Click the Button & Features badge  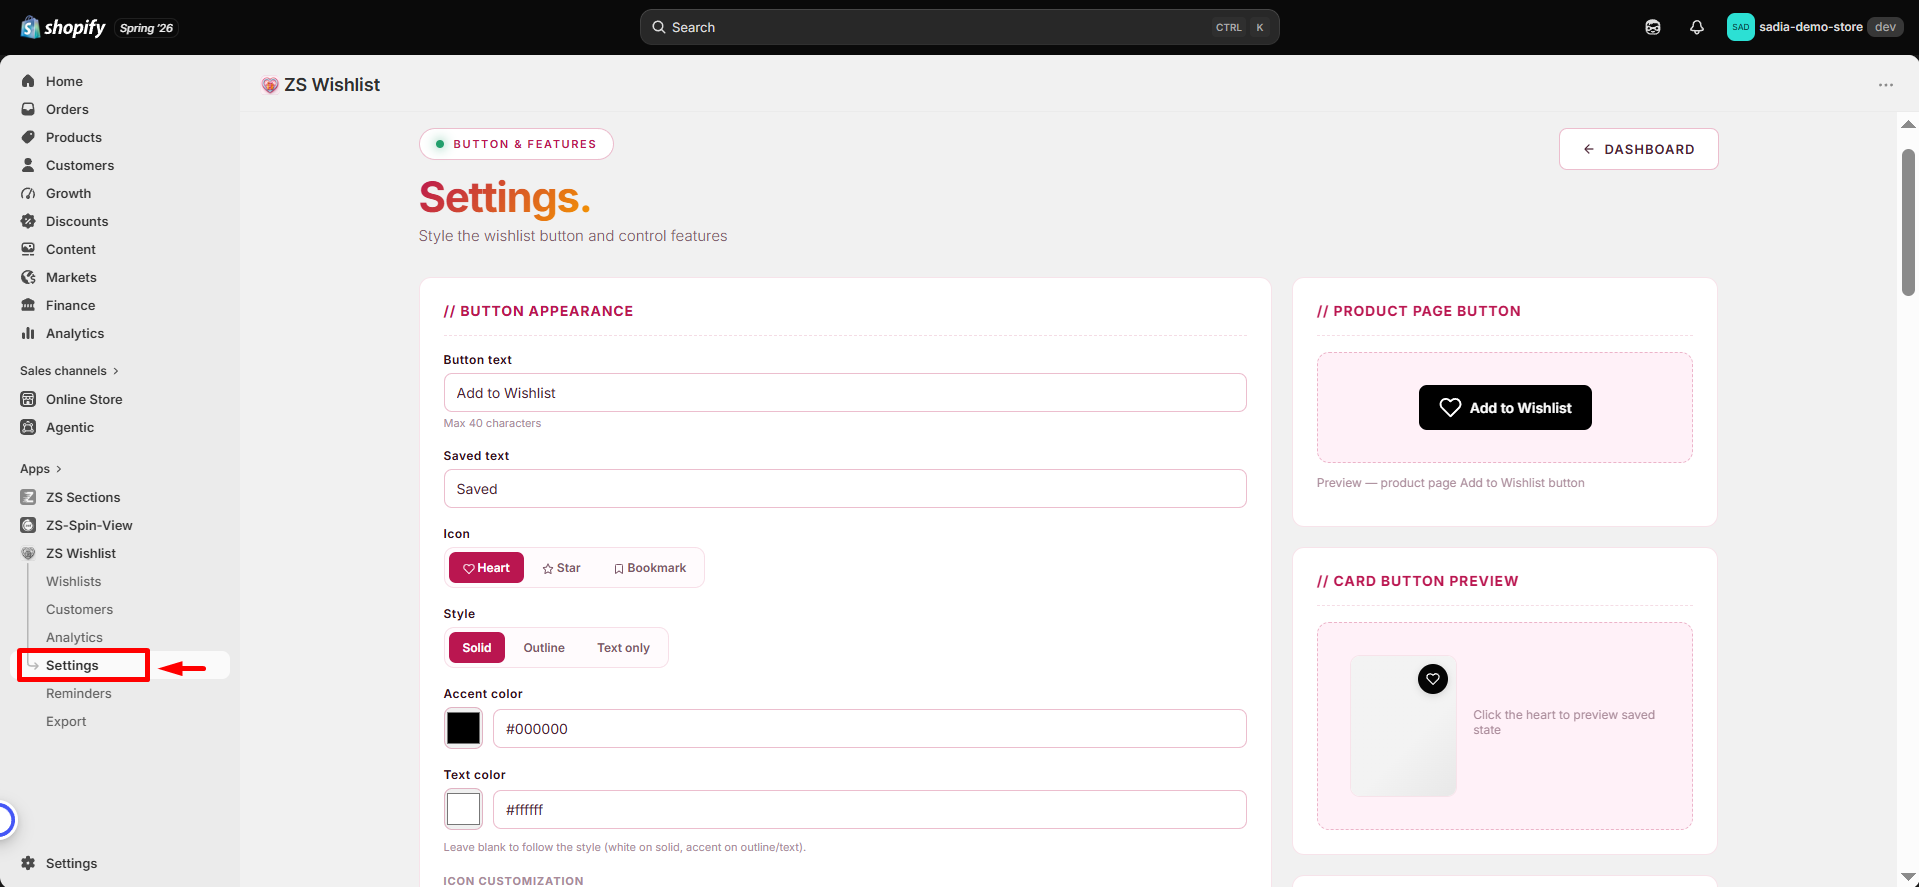click(x=516, y=144)
